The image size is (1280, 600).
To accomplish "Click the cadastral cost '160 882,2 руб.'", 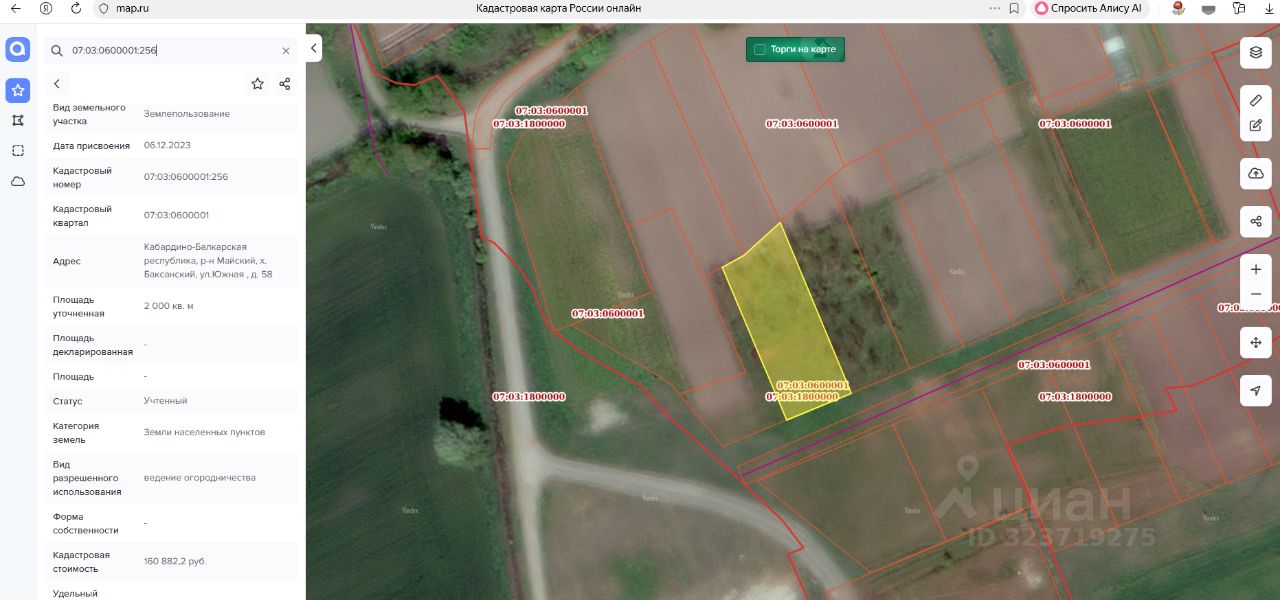I will tap(175, 561).
